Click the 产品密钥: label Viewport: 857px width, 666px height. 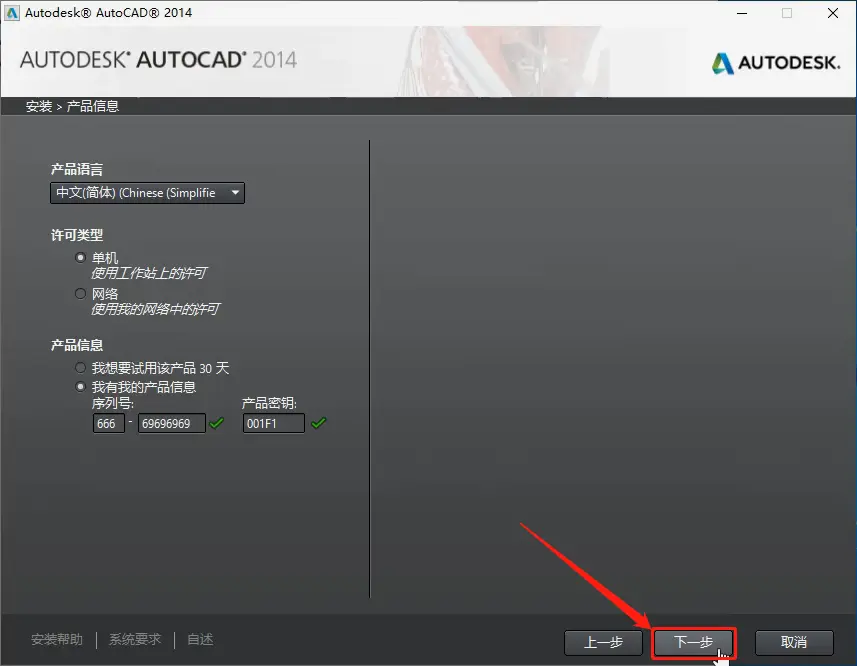[x=269, y=404]
